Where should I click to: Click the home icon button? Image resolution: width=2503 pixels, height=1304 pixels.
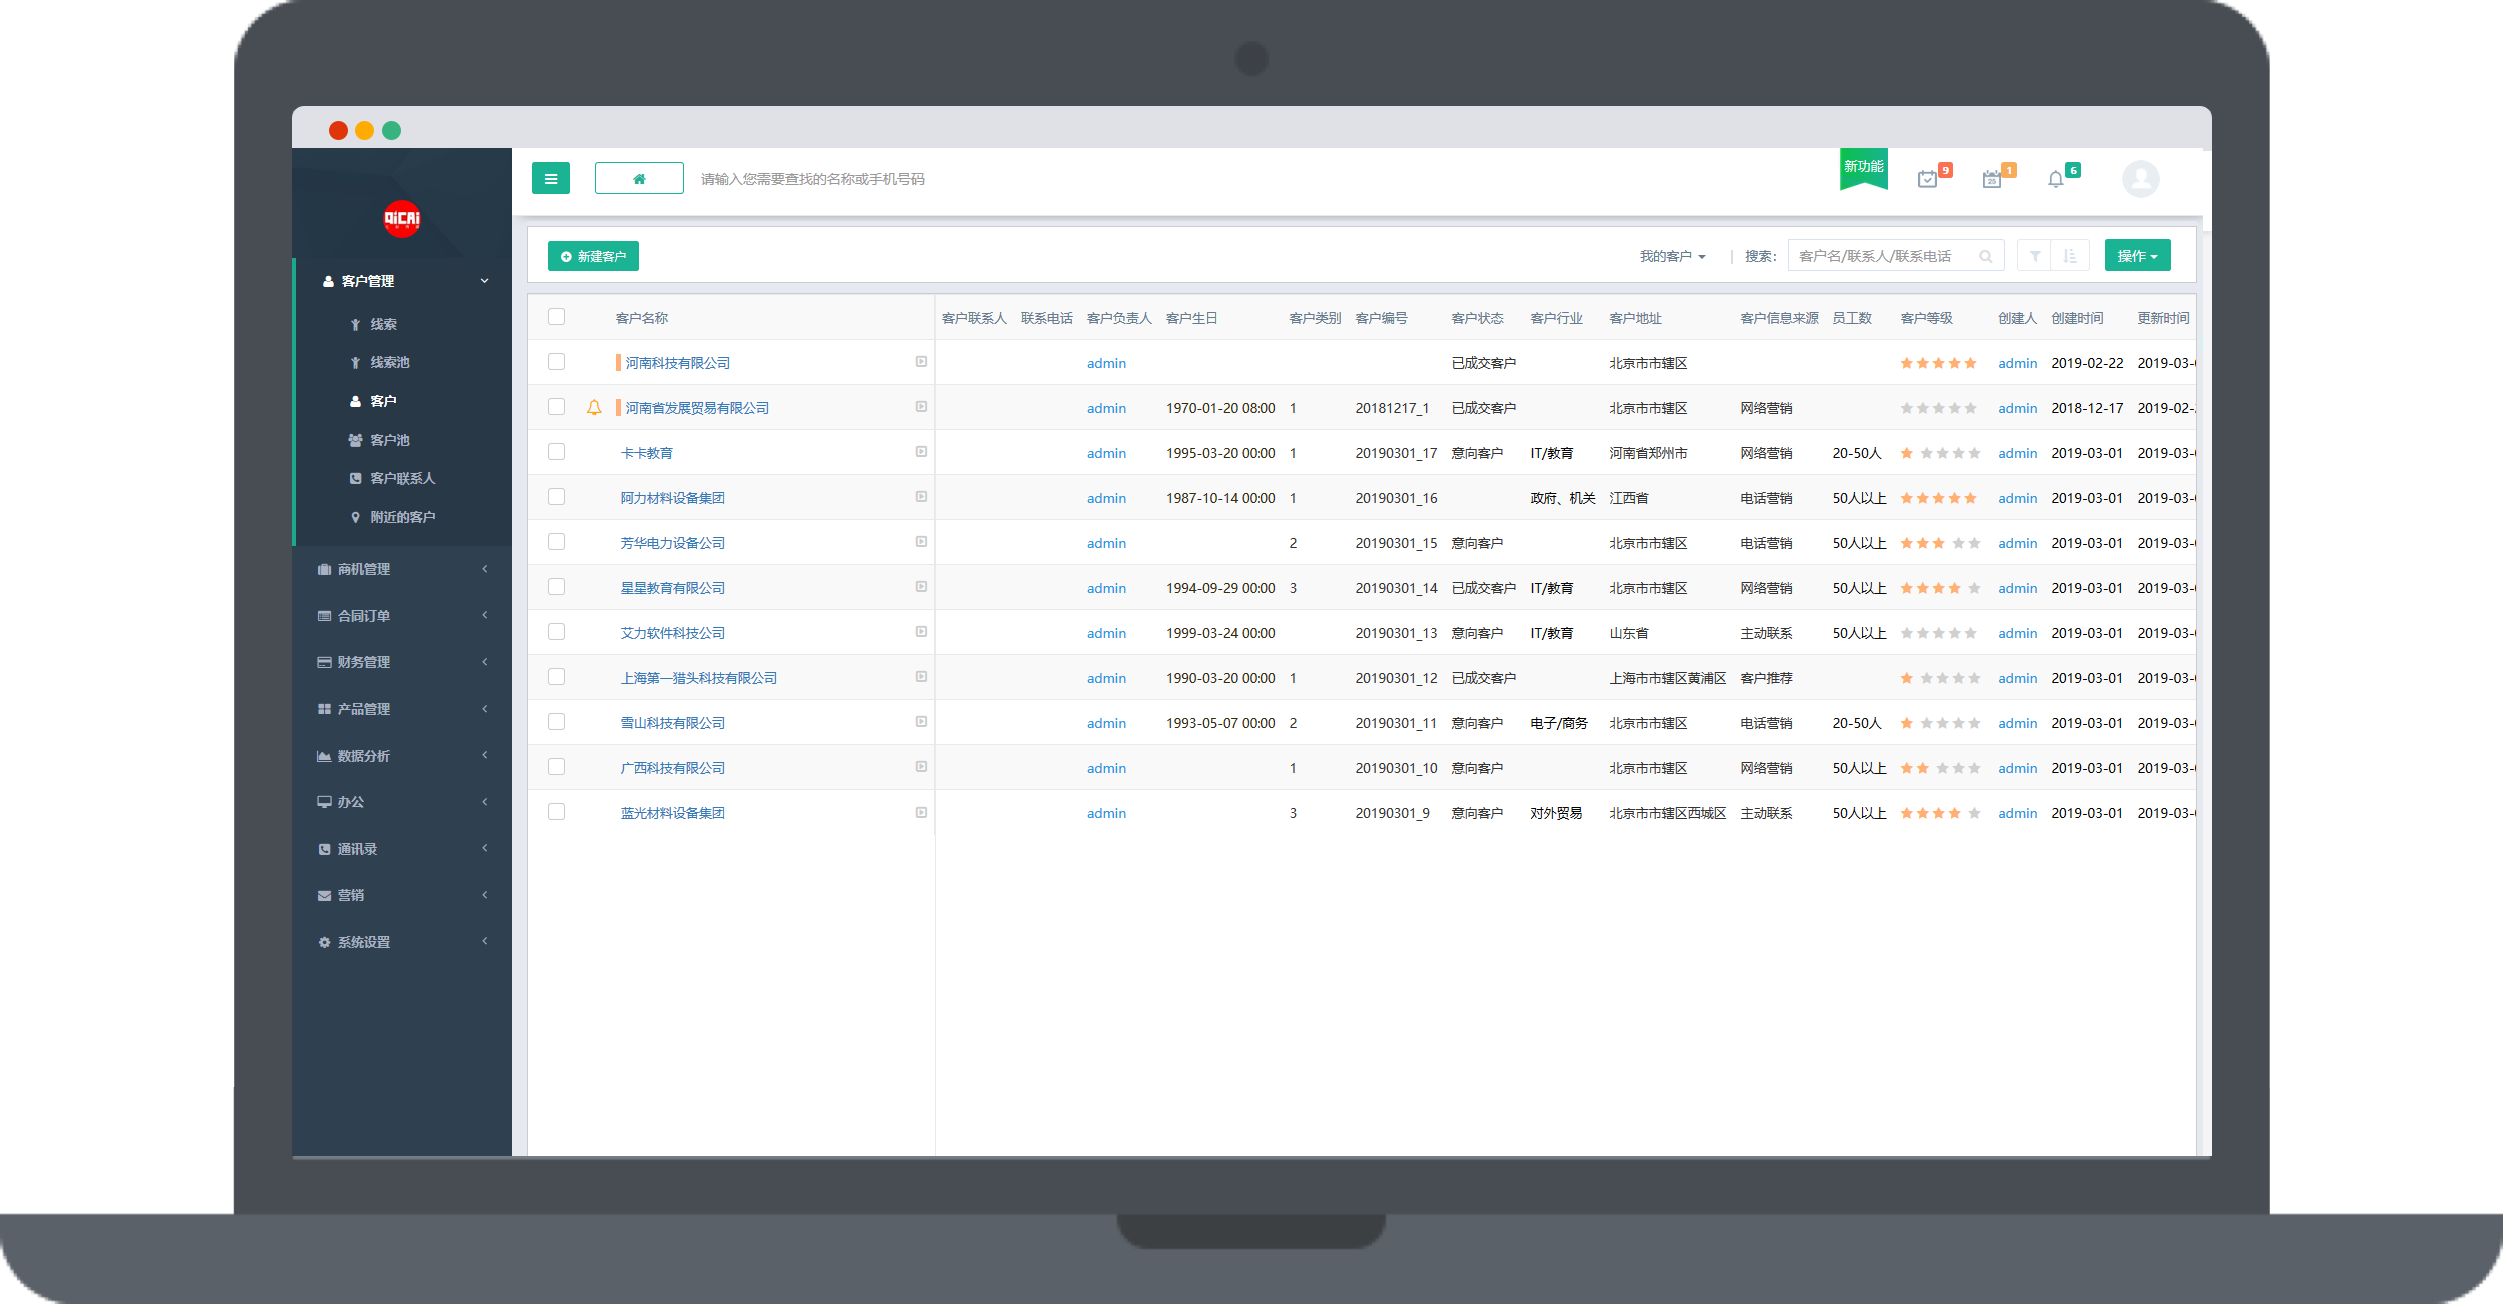tap(639, 179)
